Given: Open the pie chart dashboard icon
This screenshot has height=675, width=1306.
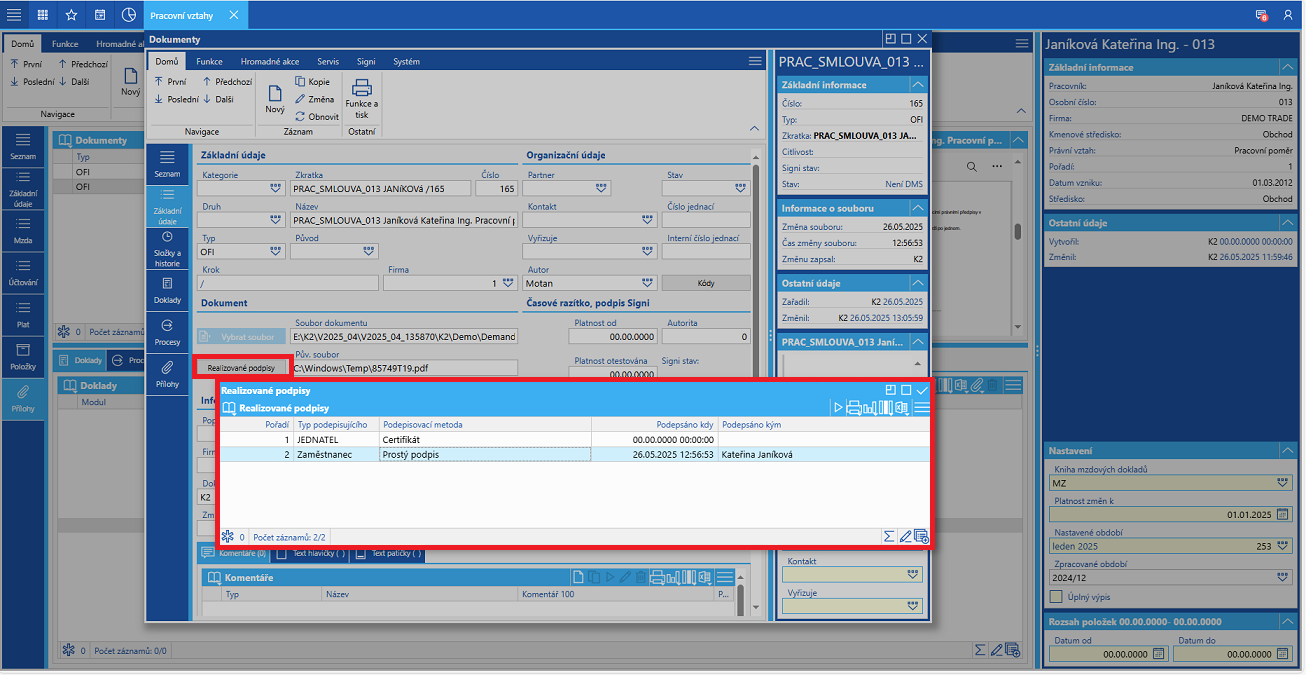Looking at the screenshot, I should pyautogui.click(x=129, y=15).
